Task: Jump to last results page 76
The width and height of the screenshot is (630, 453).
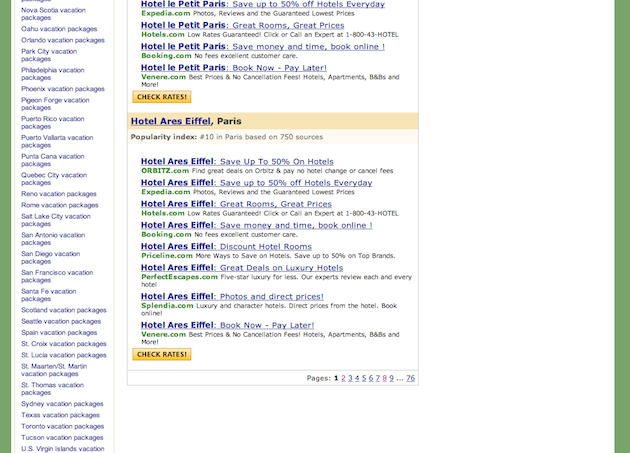Action: pos(410,378)
